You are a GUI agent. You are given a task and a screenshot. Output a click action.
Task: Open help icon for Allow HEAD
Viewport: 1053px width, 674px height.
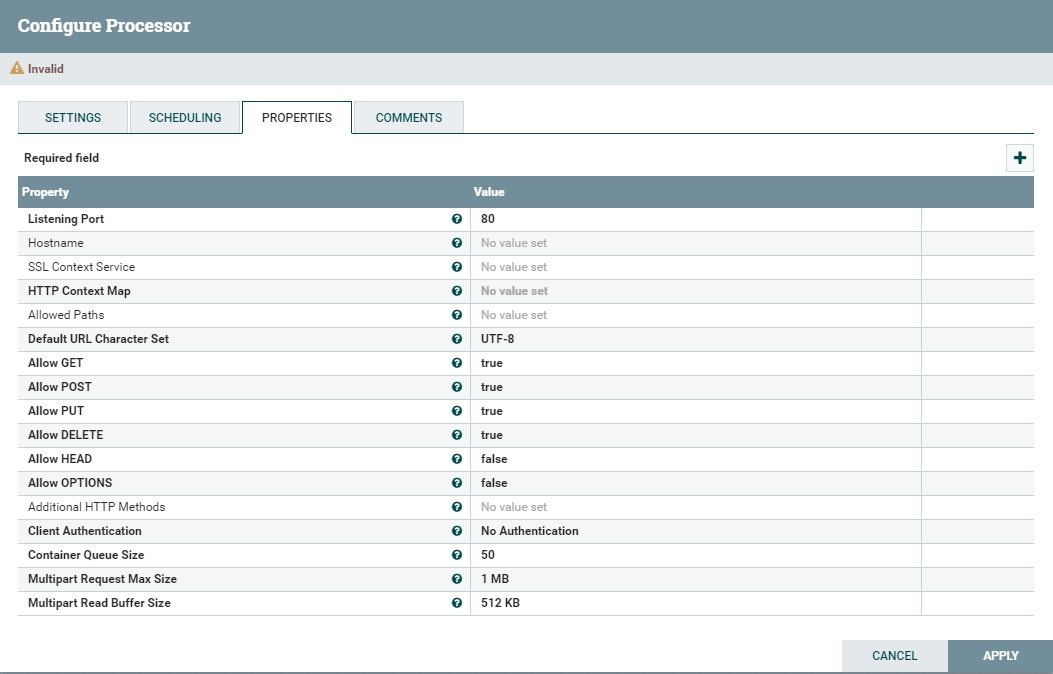(457, 459)
